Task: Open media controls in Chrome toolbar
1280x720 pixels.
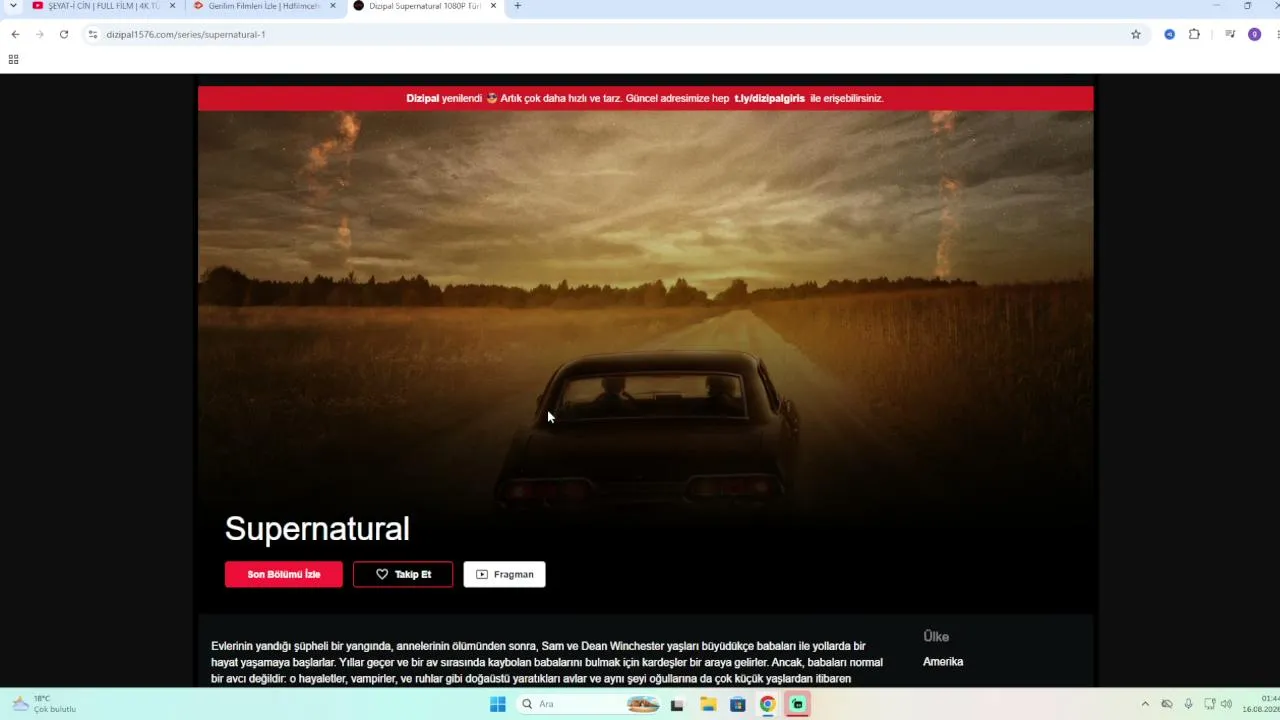Action: tap(1230, 34)
